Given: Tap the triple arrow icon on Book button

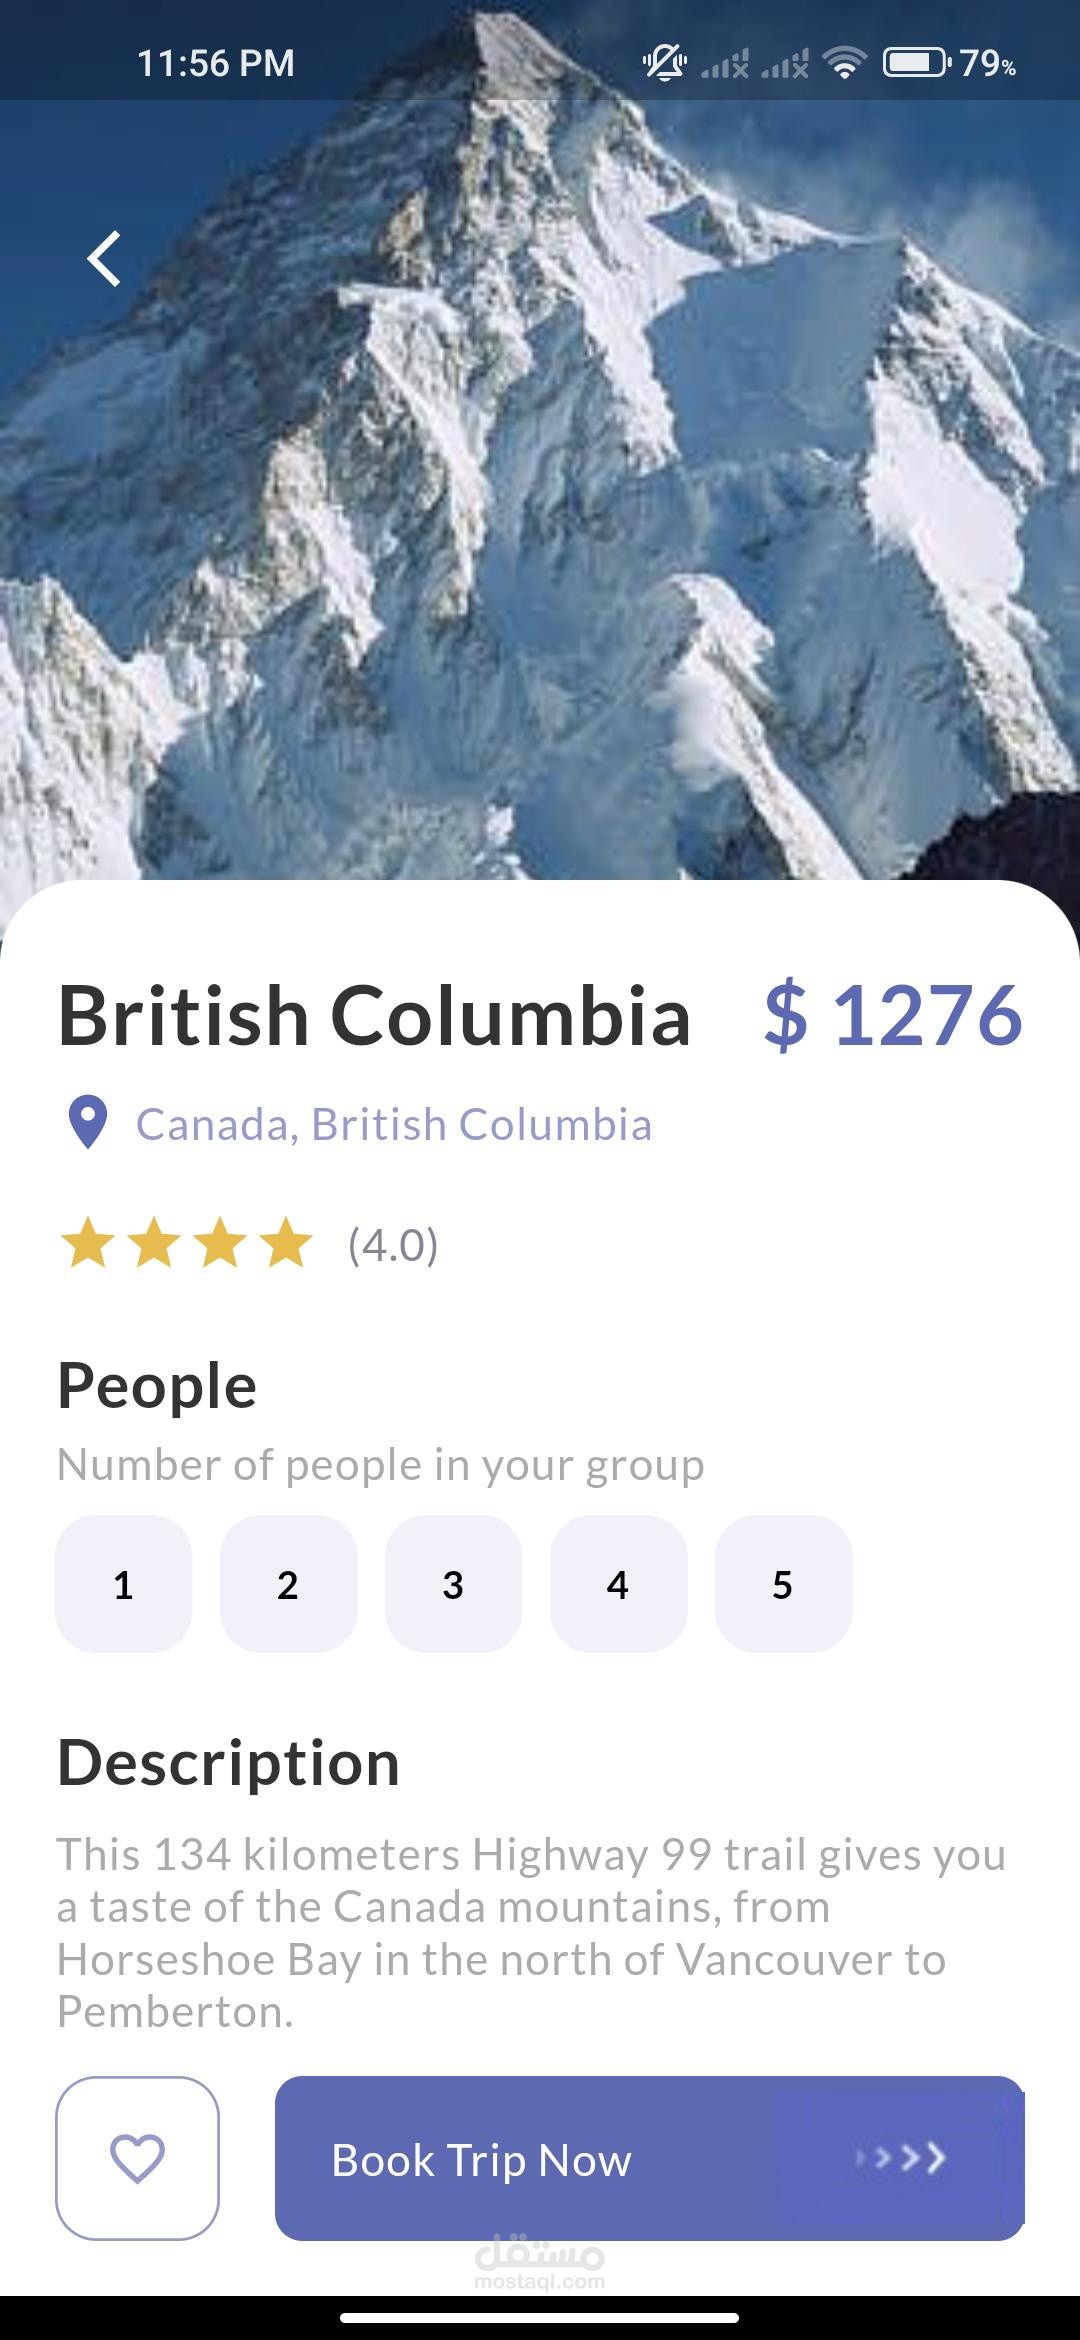Looking at the screenshot, I should coord(900,2157).
